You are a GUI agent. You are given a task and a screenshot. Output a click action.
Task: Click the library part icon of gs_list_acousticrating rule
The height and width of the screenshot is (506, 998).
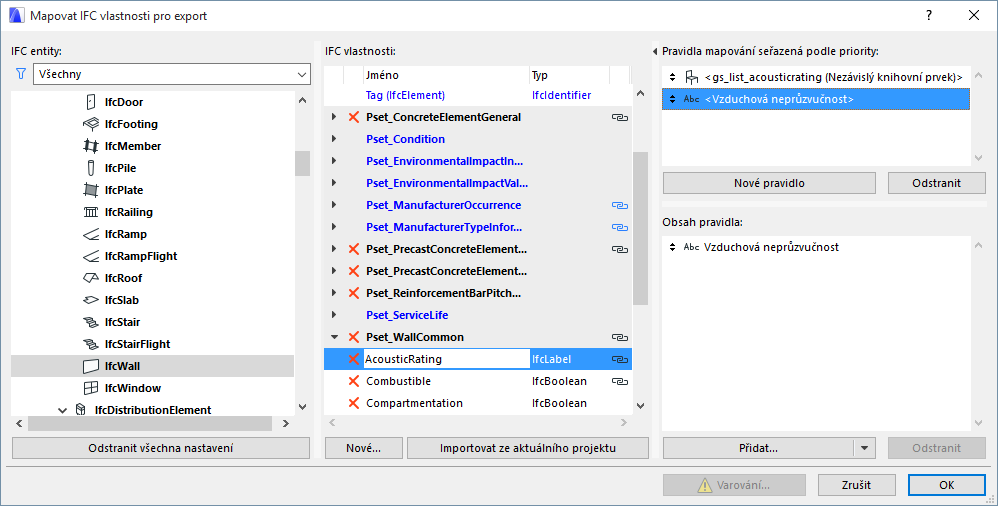[691, 77]
